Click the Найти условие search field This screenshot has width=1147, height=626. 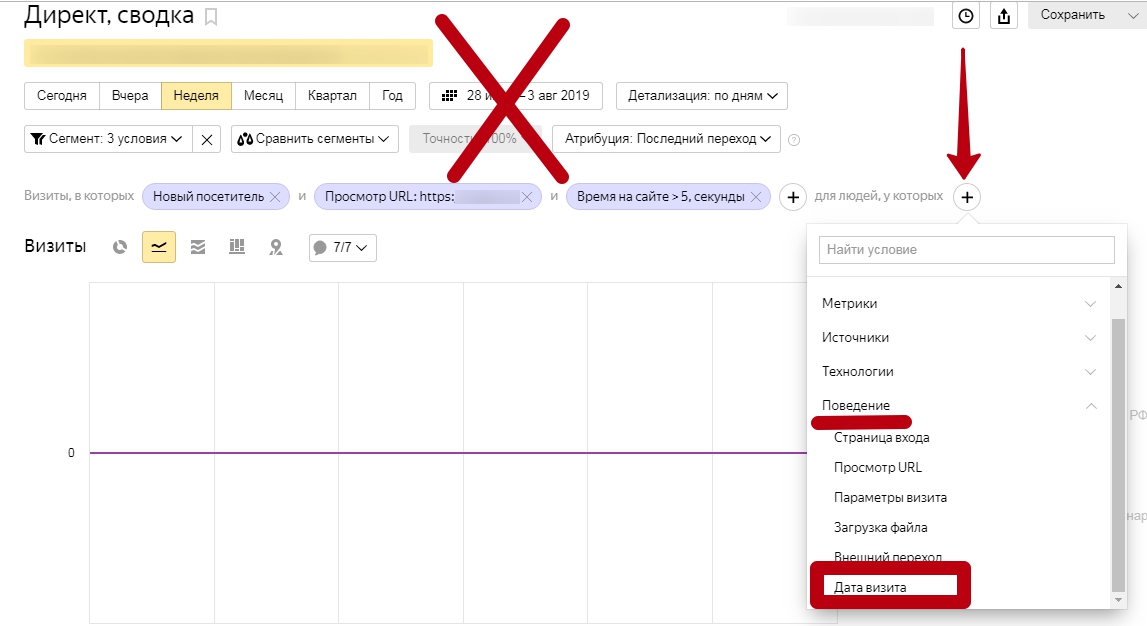pos(966,249)
